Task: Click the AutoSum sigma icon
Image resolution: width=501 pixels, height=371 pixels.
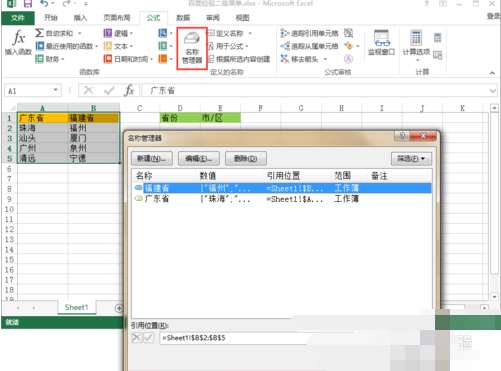Action: pos(39,33)
